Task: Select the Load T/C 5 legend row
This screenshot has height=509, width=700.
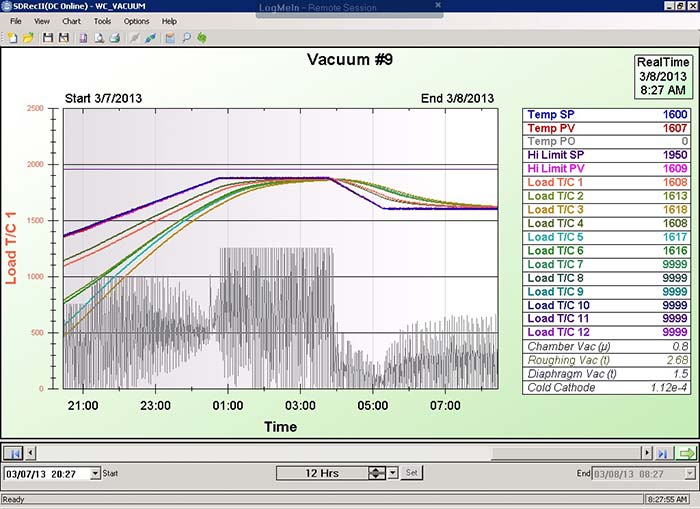Action: coord(606,237)
